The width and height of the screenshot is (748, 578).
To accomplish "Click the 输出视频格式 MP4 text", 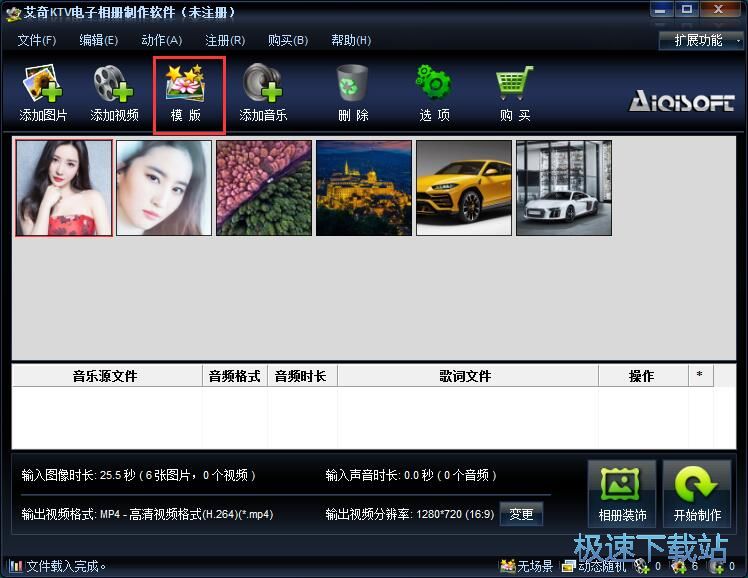I will 147,514.
